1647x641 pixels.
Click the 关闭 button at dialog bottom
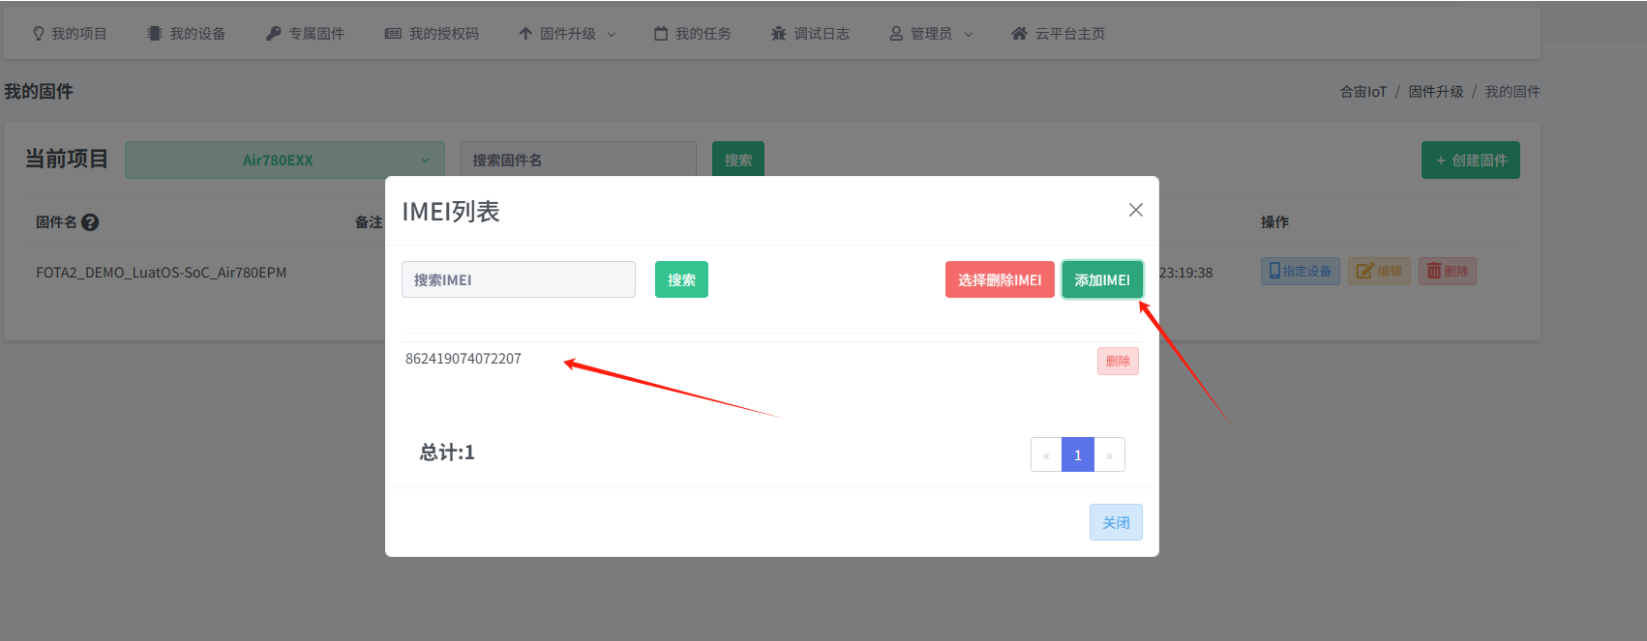1115,523
